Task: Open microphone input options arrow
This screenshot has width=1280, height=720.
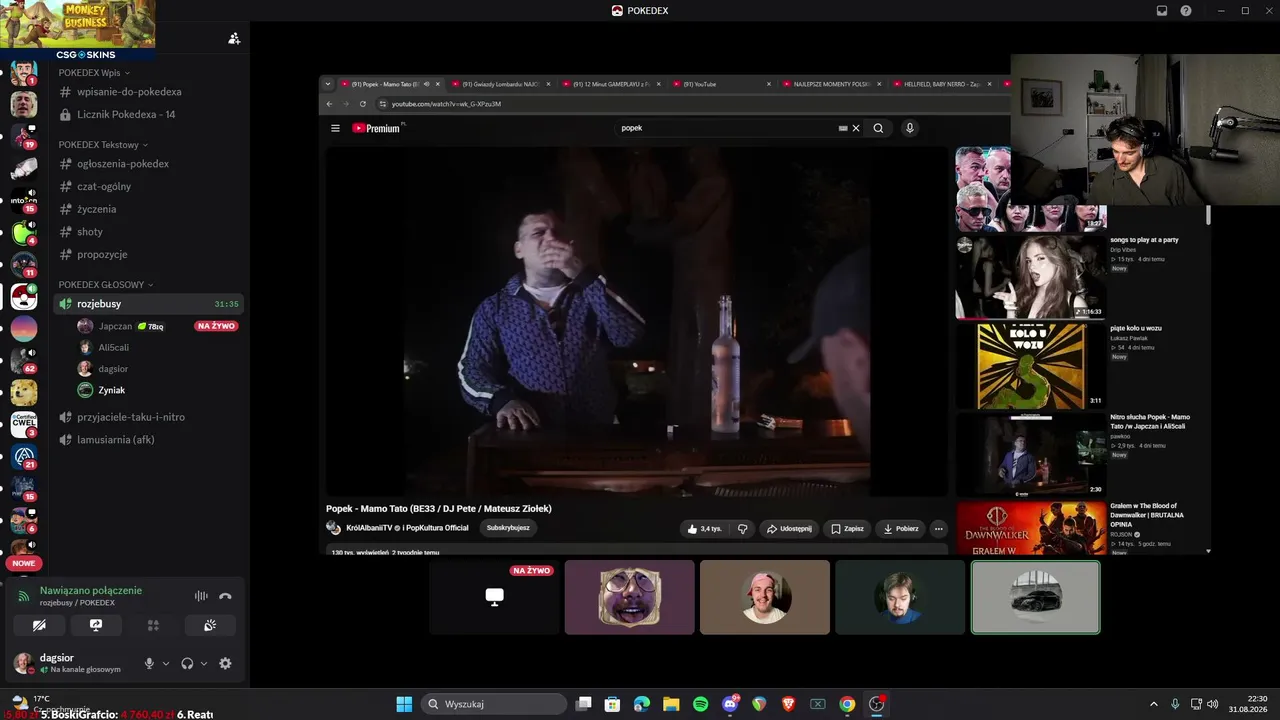Action: click(x=166, y=663)
